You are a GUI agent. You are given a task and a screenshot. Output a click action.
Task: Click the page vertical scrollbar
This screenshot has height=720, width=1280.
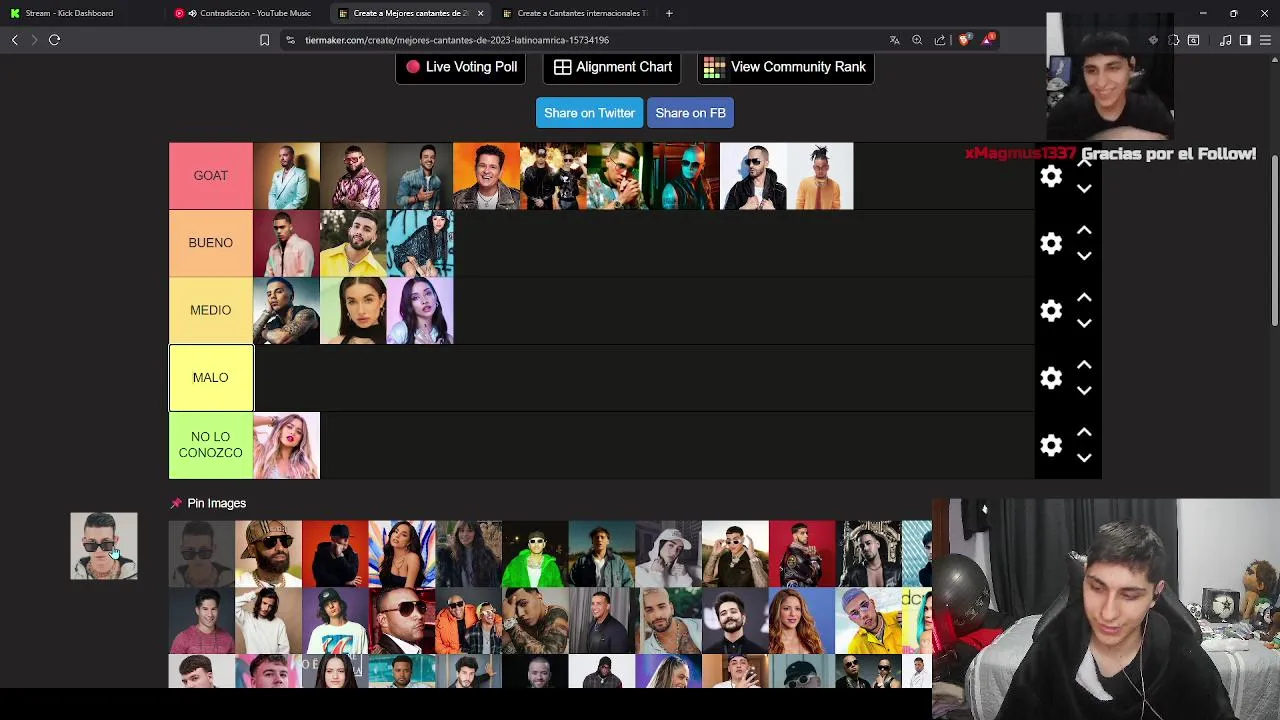click(1275, 240)
